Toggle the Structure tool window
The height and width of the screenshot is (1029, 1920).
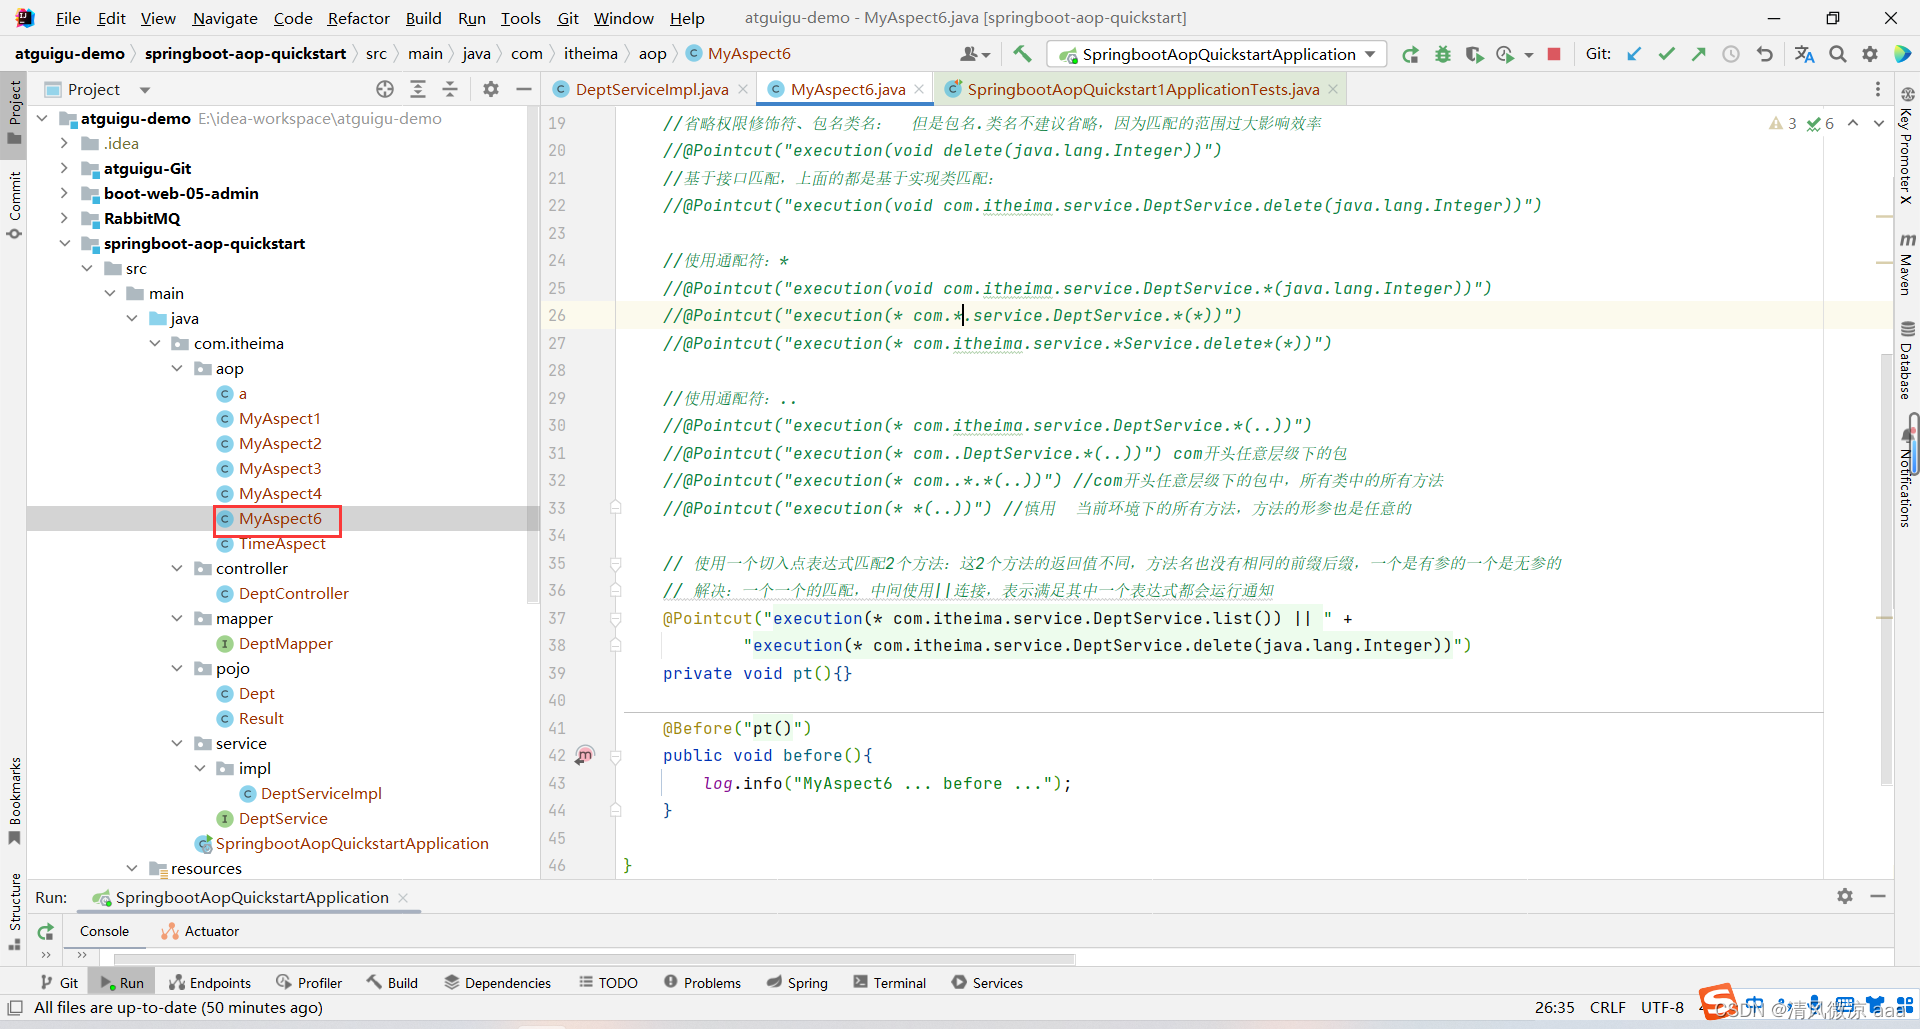point(14,910)
